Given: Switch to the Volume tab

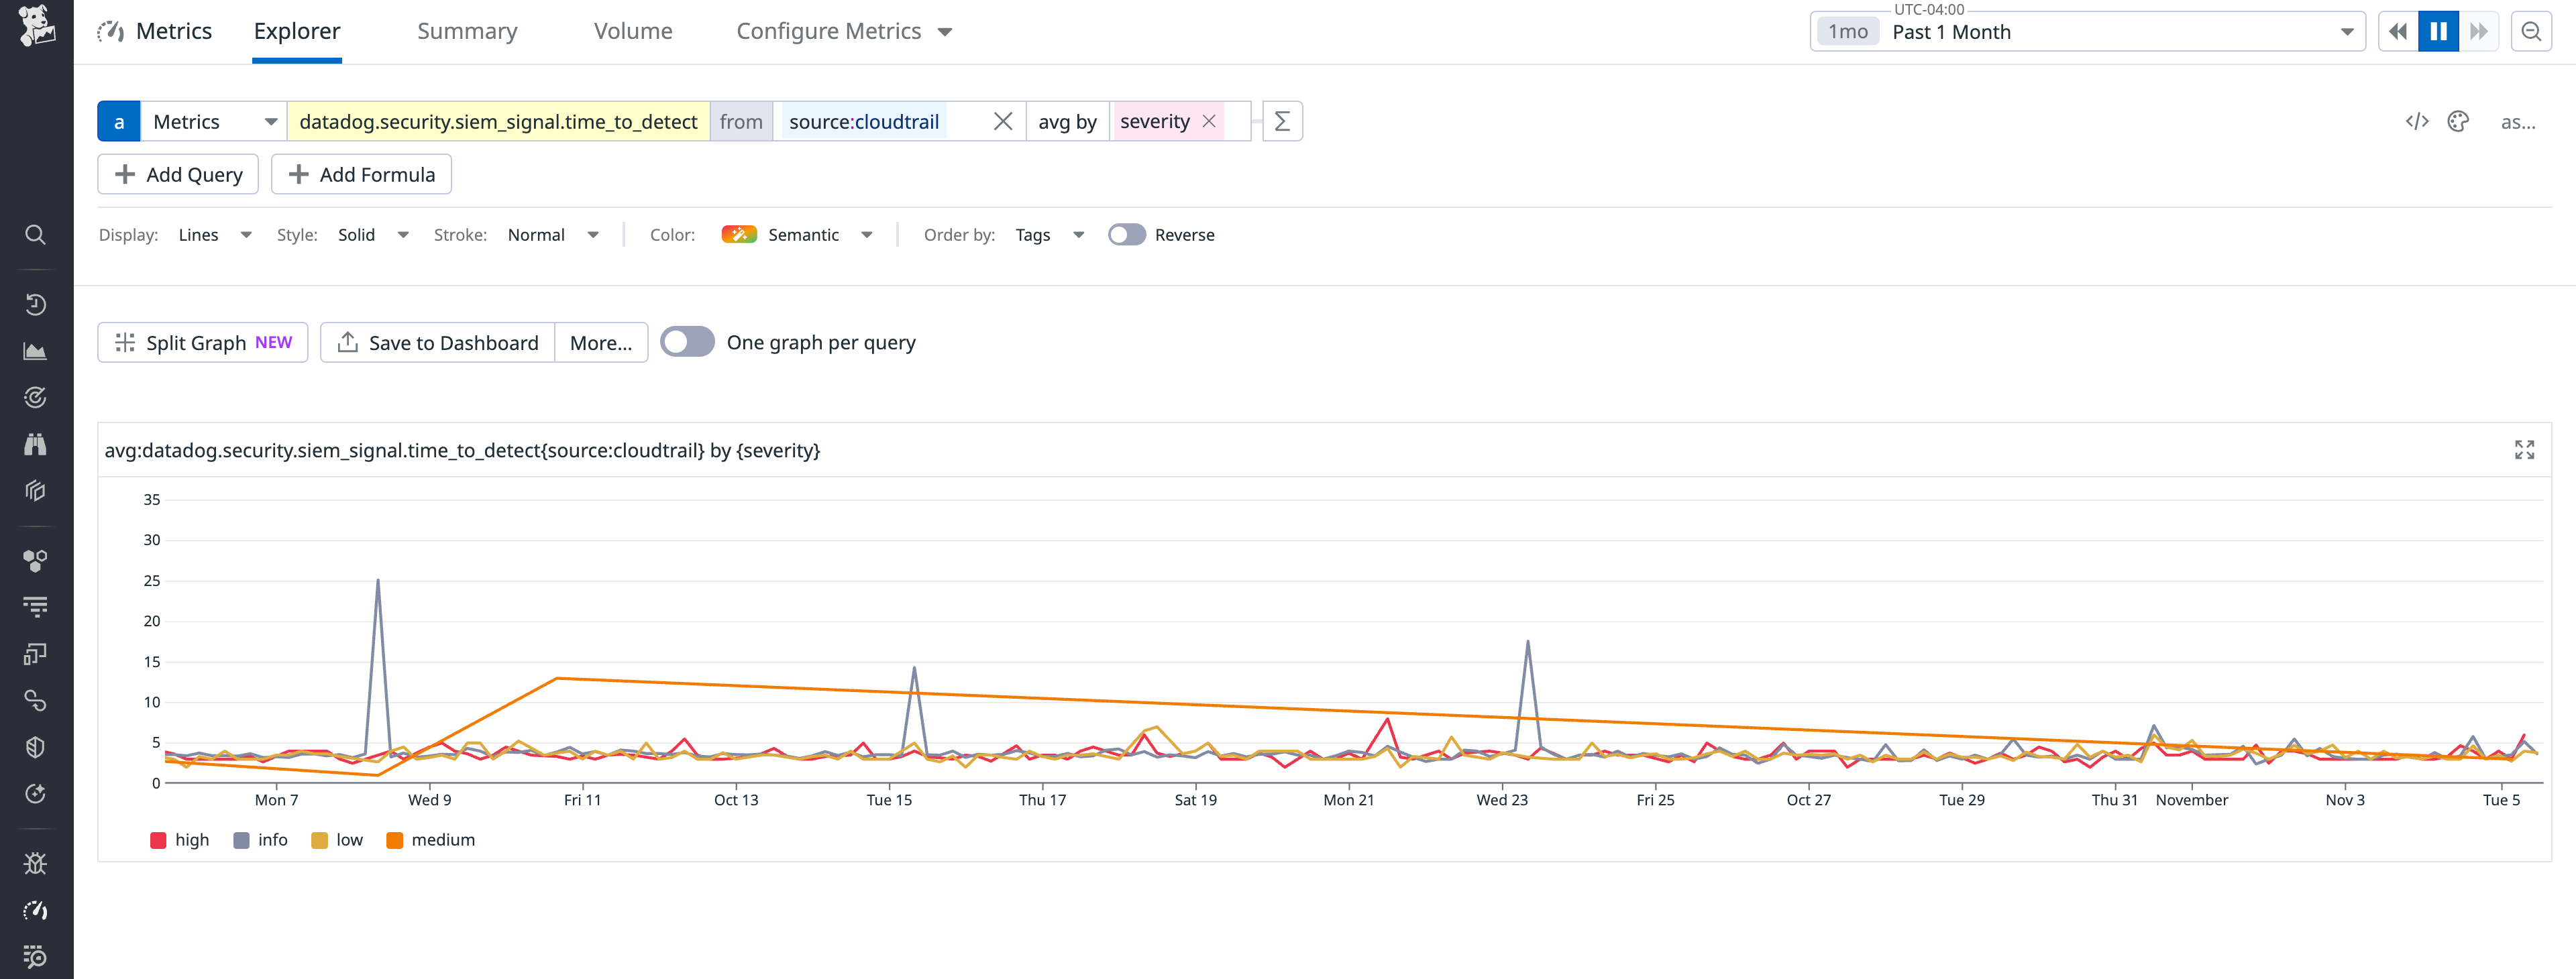Looking at the screenshot, I should [633, 31].
